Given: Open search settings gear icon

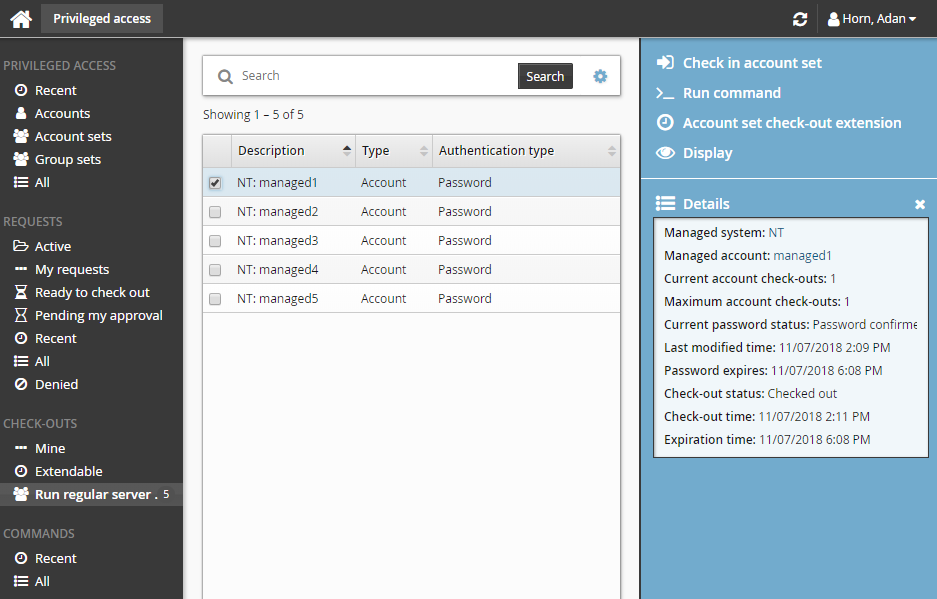Looking at the screenshot, I should (600, 76).
